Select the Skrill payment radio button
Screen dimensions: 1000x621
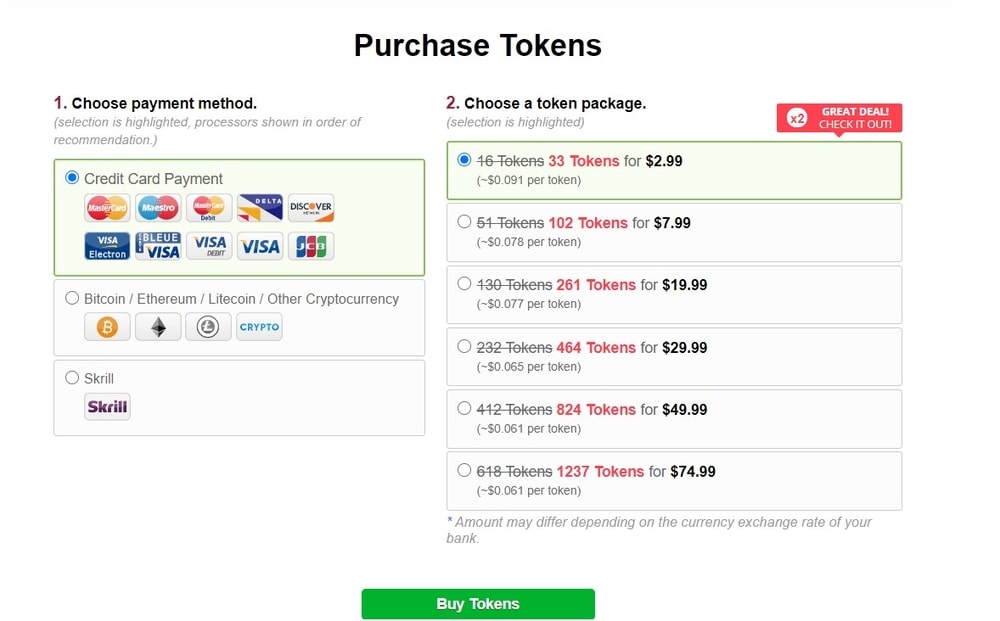(x=72, y=378)
